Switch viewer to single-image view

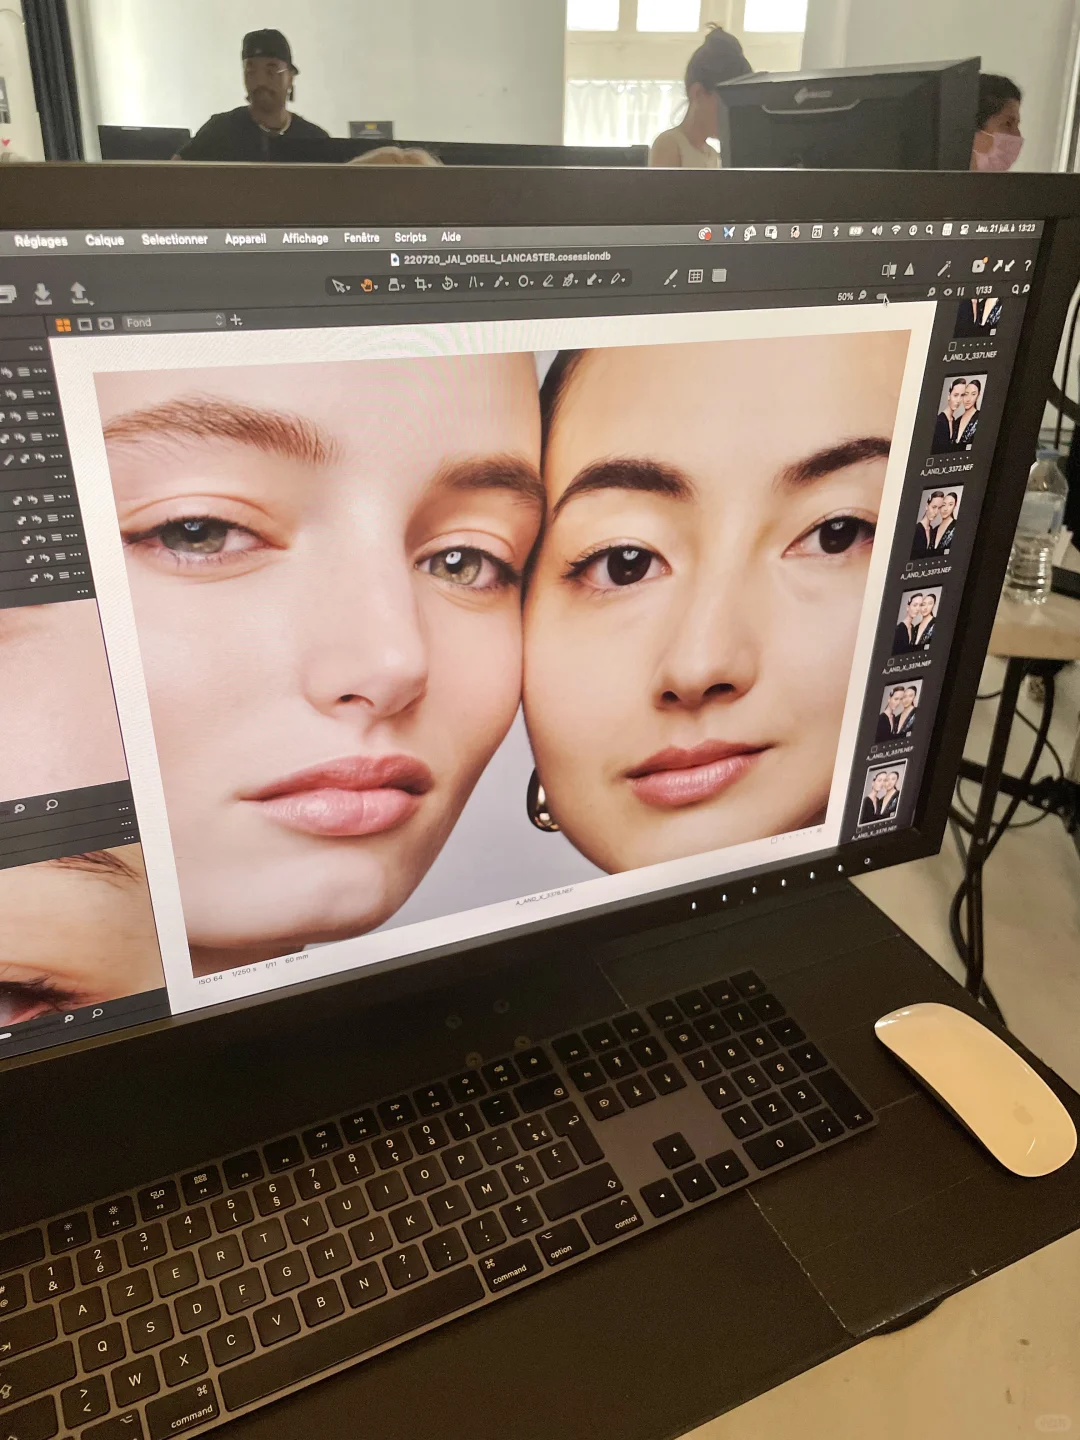tap(85, 324)
